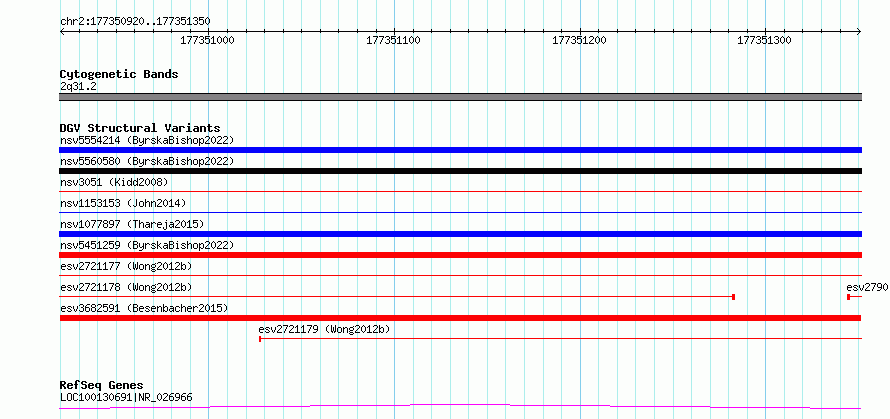Open the esv2721178 (Wong2012b) variant label
This screenshot has width=890, height=419.
pyautogui.click(x=126, y=287)
